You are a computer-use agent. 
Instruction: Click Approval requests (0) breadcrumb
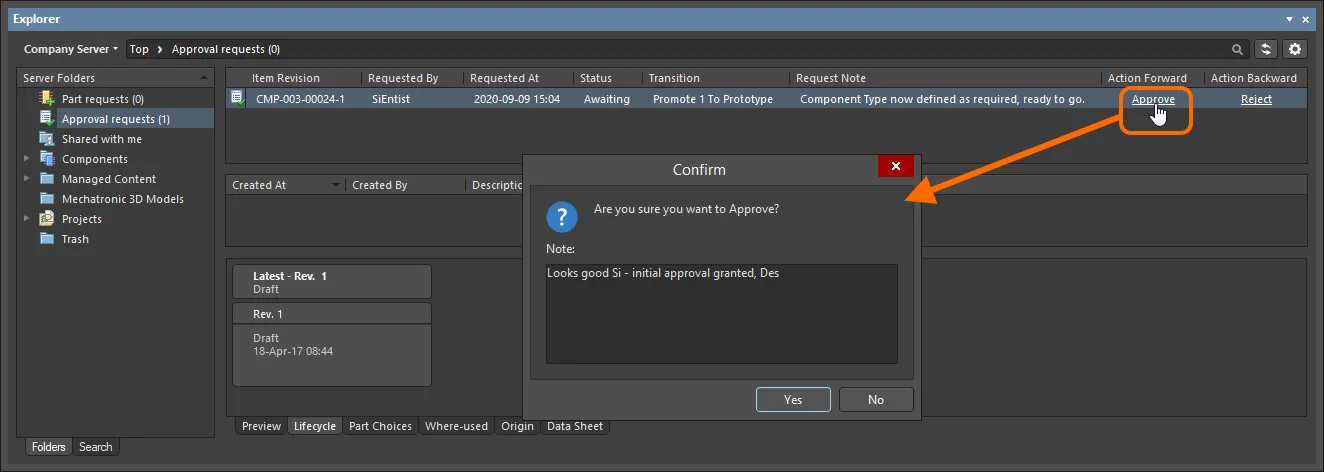point(226,49)
